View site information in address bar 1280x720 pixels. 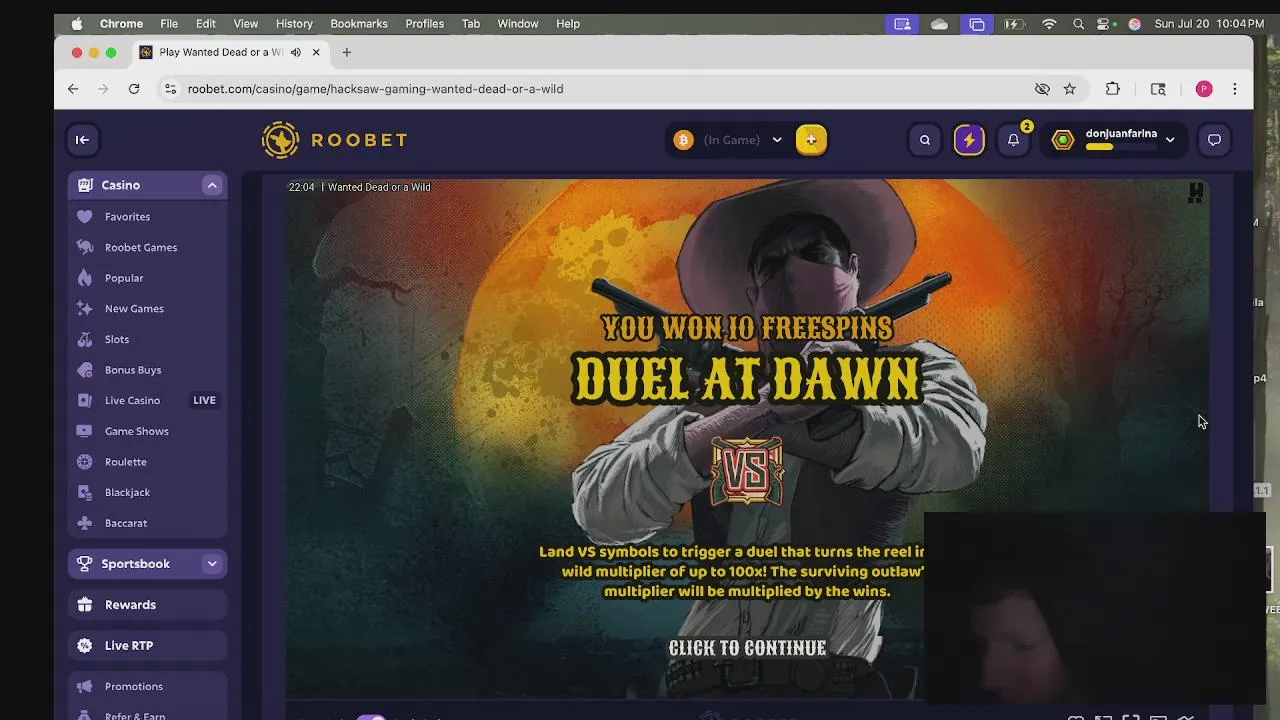[x=170, y=89]
